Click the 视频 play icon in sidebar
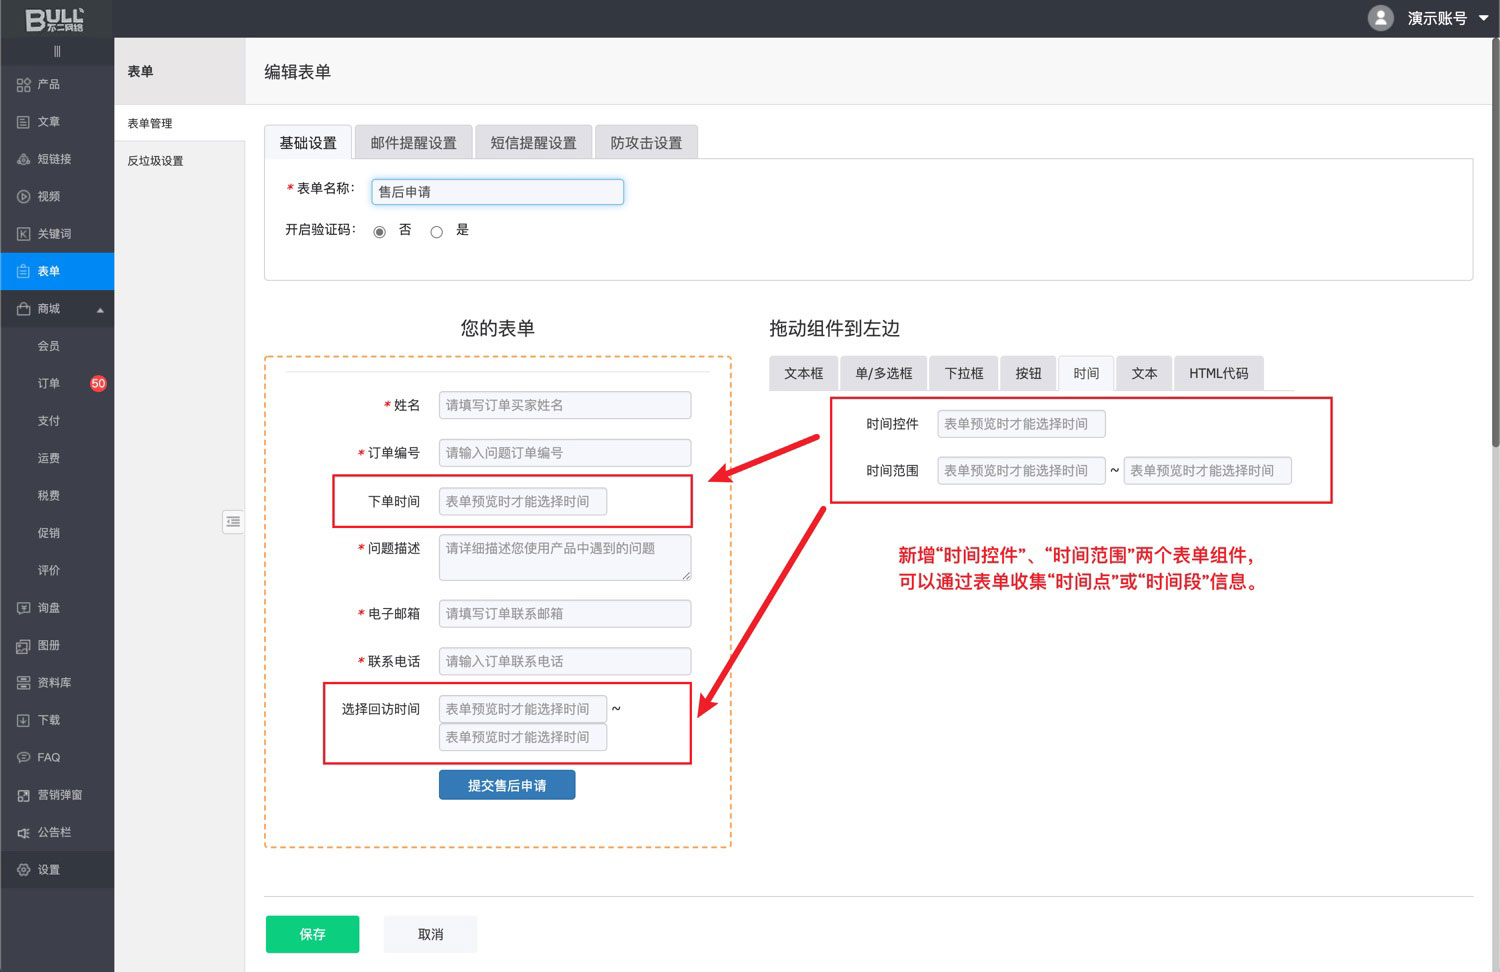1500x972 pixels. 24,197
